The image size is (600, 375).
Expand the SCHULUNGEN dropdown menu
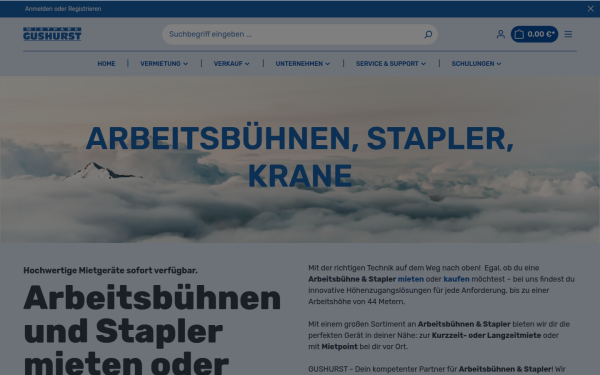476,64
